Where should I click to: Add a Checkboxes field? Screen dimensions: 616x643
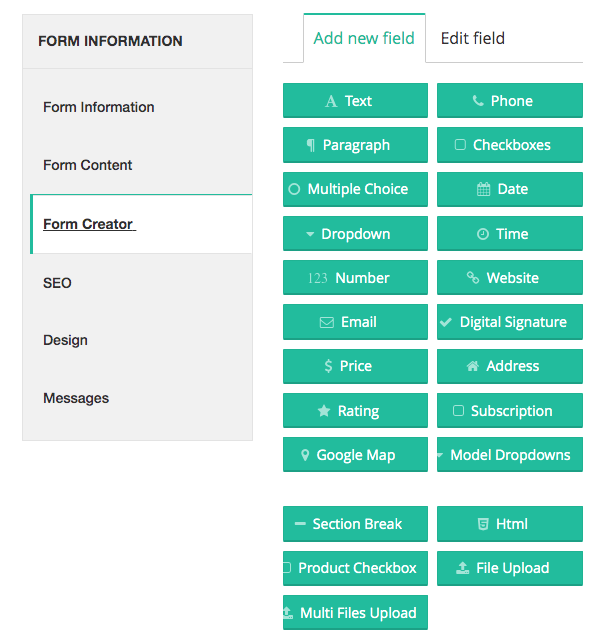click(510, 145)
